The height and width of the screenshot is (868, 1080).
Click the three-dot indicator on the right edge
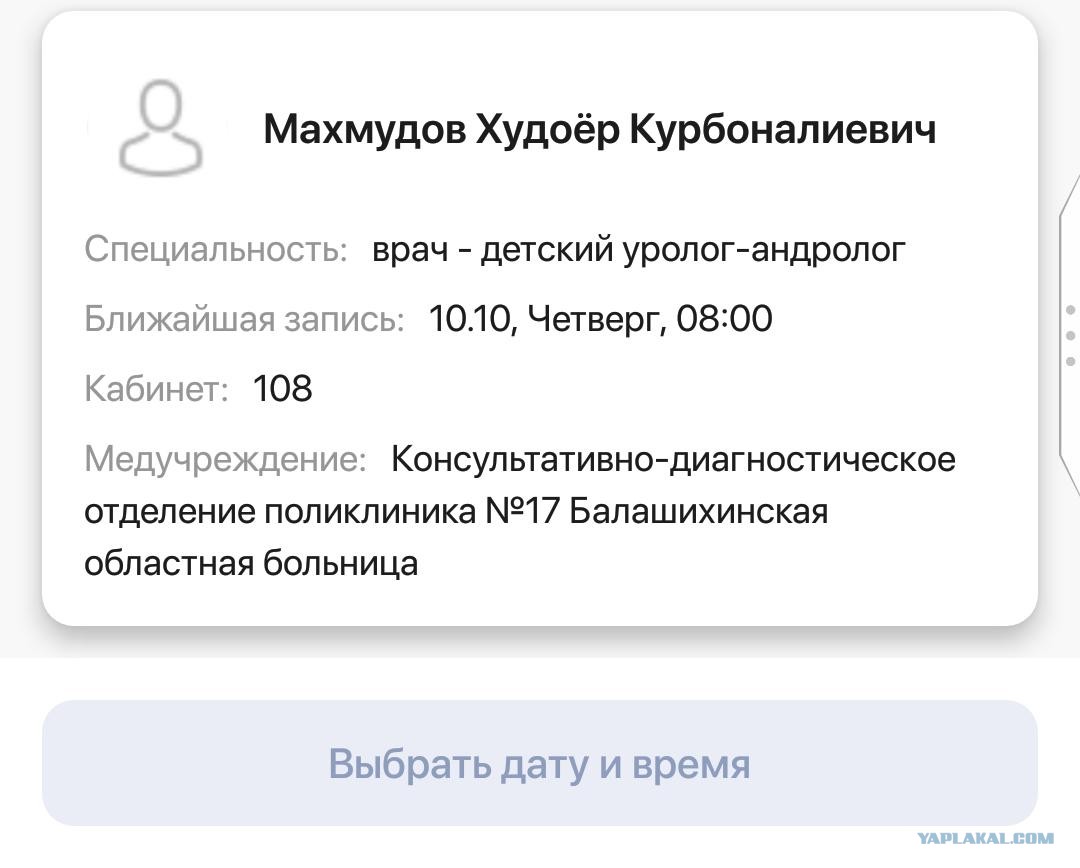click(x=1070, y=335)
